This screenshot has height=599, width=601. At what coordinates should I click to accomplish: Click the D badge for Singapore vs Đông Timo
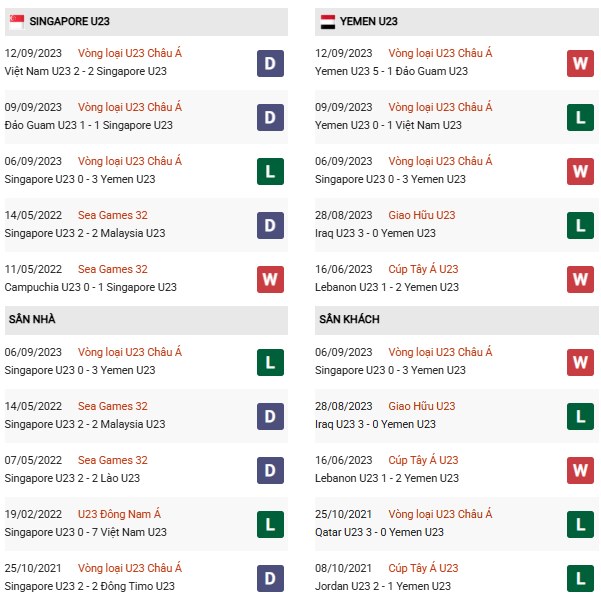point(270,578)
